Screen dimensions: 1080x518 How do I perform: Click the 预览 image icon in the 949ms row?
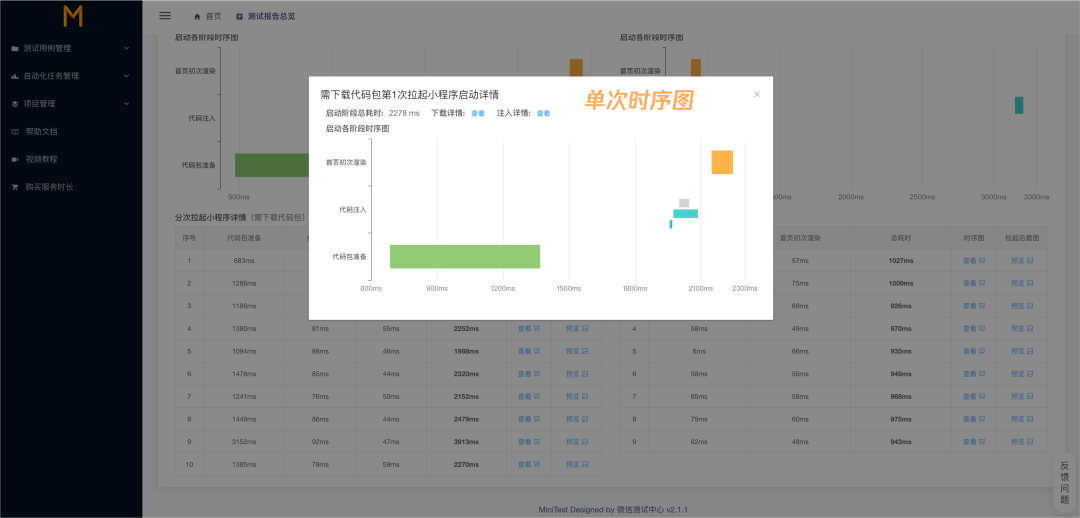tap(1030, 374)
